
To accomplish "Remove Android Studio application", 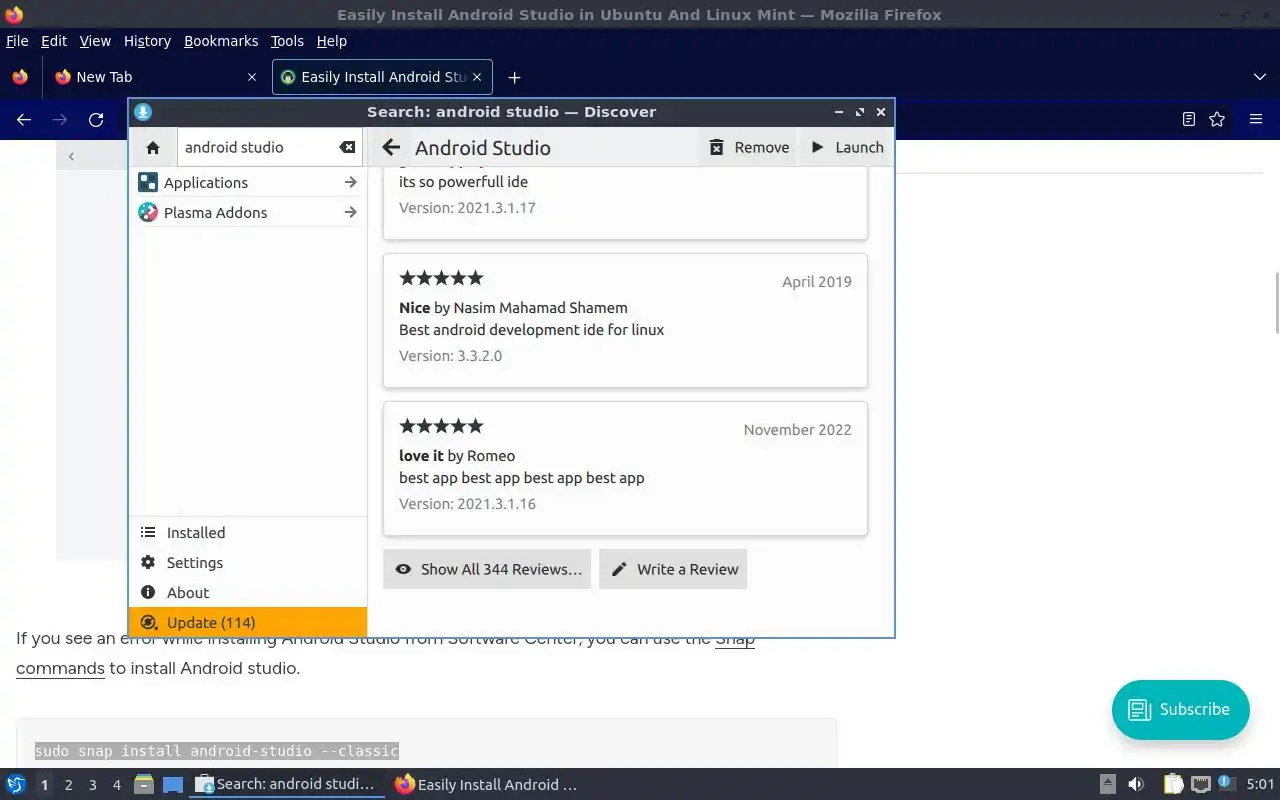I will click(750, 147).
